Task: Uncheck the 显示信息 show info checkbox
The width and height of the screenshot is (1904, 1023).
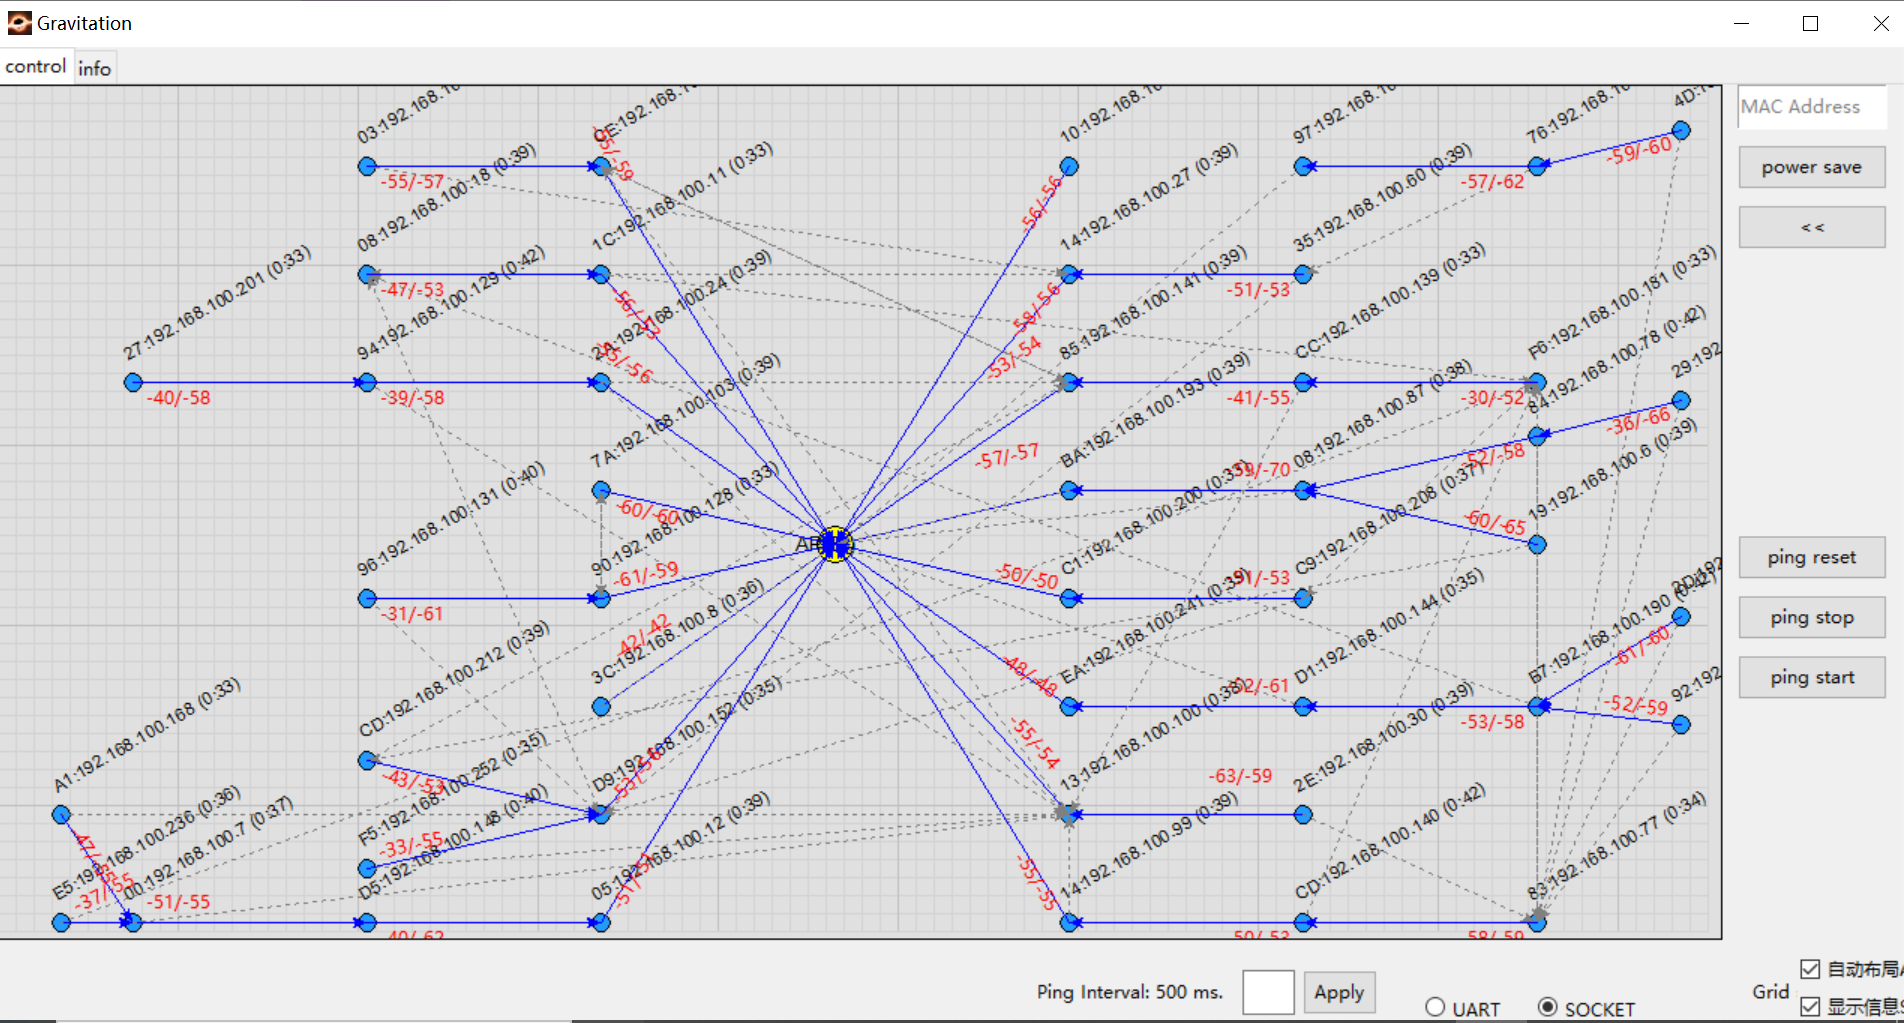Action: click(x=1810, y=1006)
